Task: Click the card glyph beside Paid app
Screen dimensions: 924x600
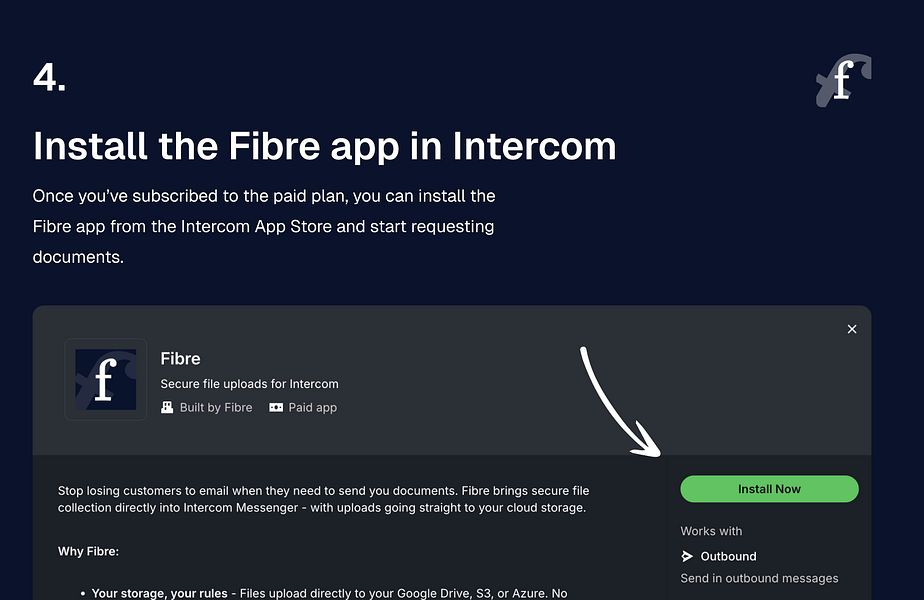Action: (276, 407)
